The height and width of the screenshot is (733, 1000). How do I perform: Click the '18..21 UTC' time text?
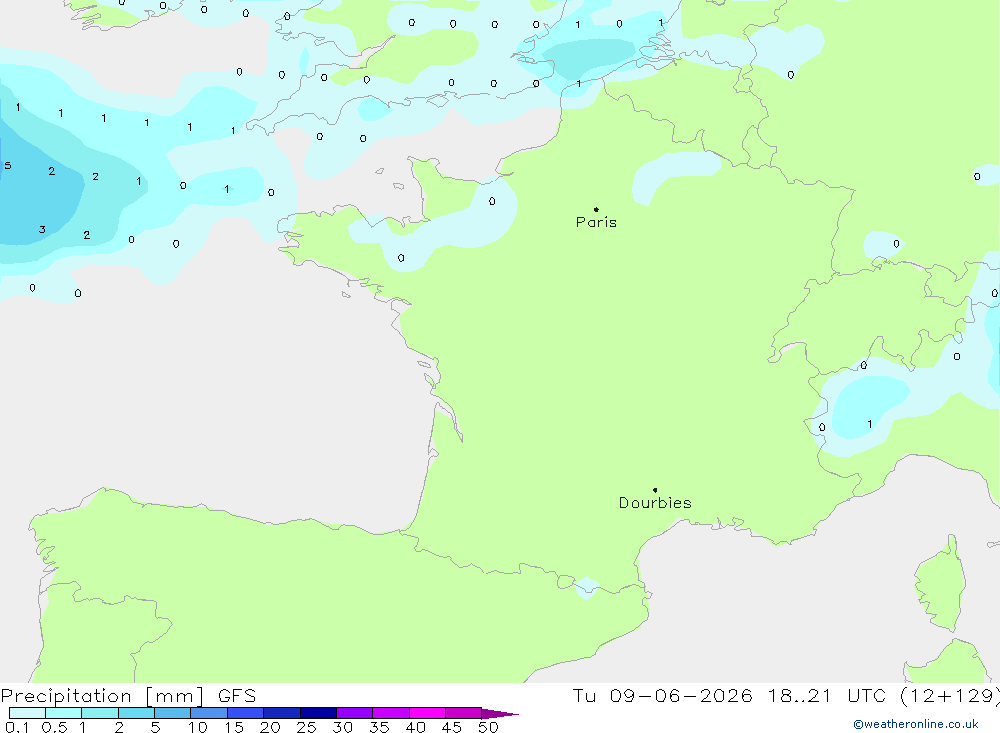(x=827, y=696)
